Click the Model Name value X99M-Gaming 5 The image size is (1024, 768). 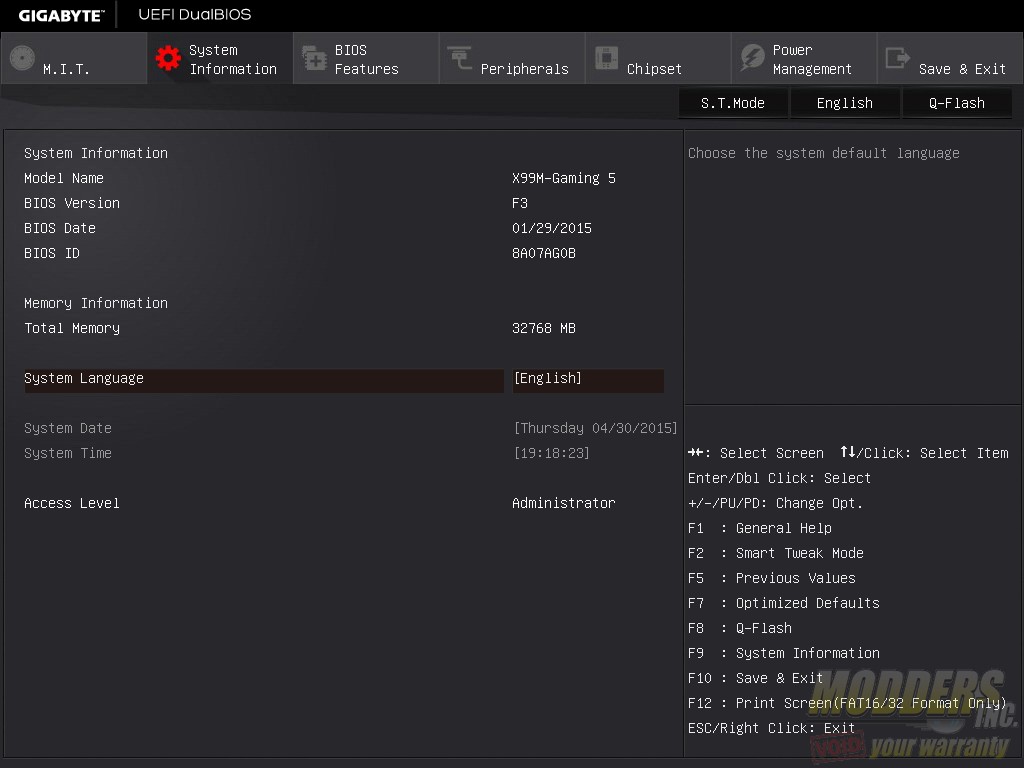pyautogui.click(x=564, y=178)
